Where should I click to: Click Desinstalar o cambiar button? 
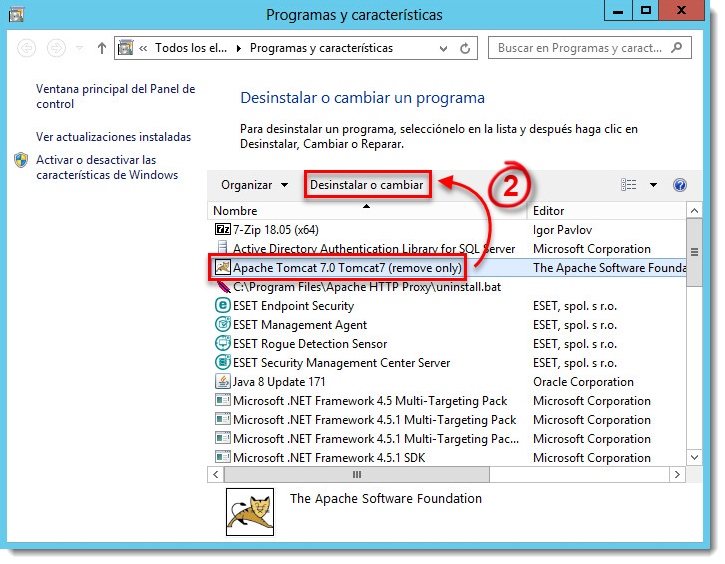point(367,185)
